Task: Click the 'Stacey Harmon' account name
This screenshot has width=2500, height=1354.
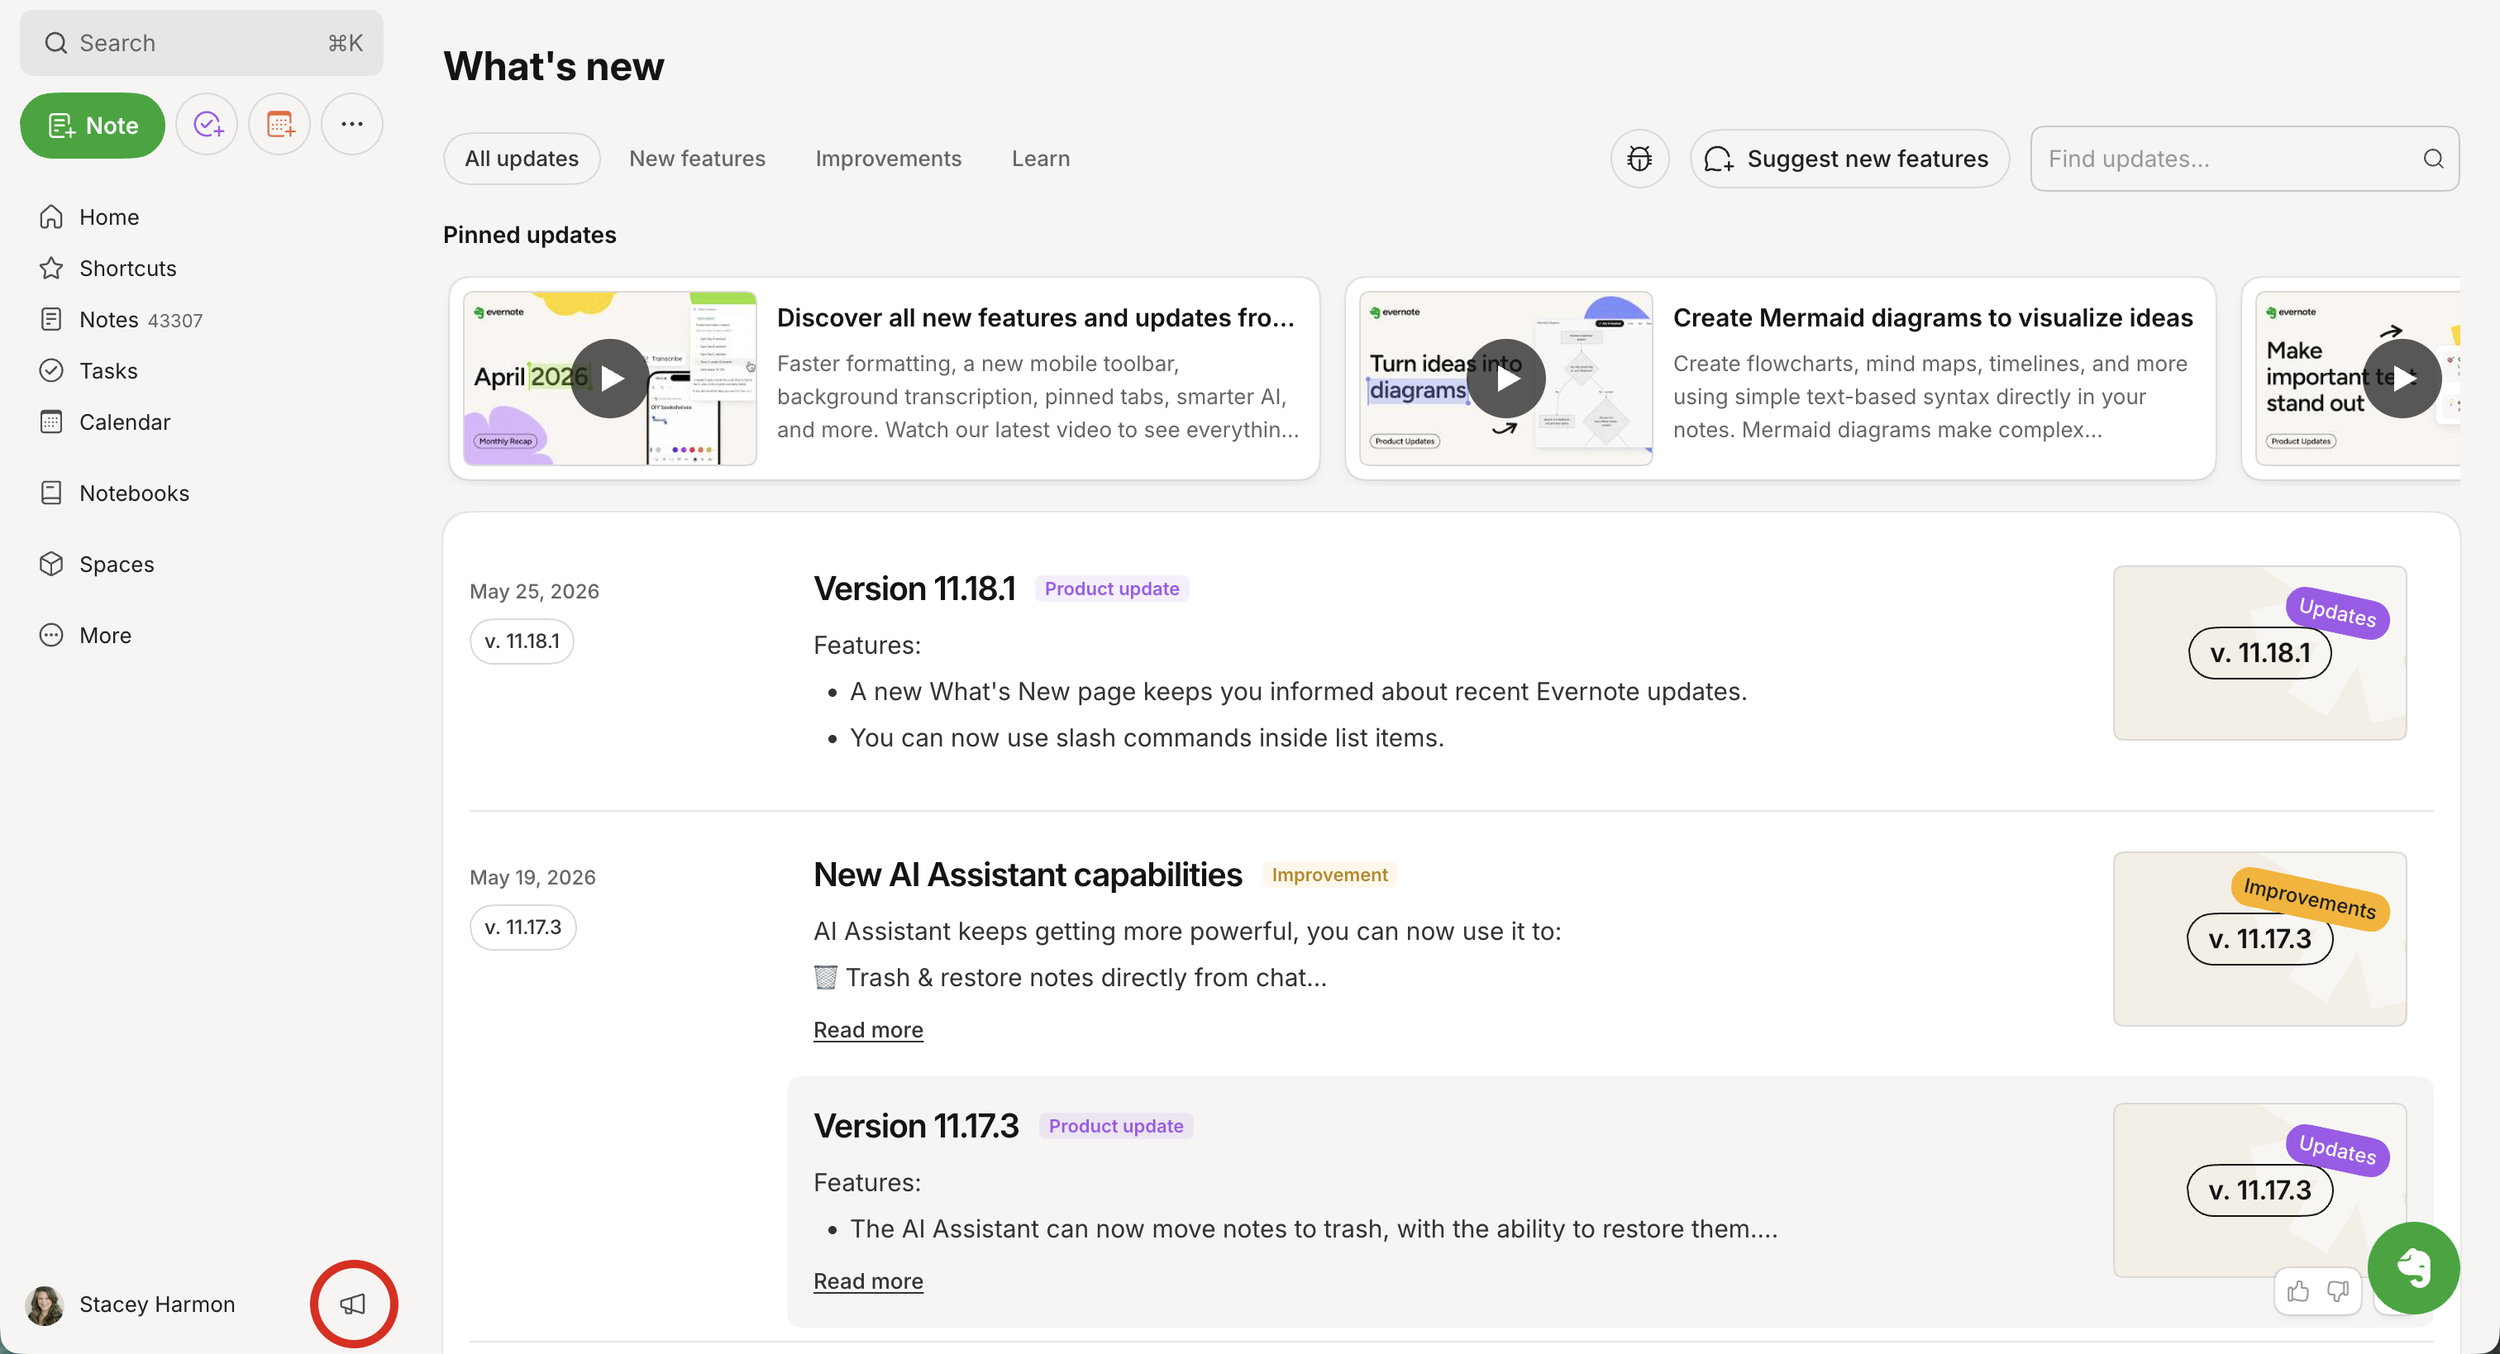Action: (157, 1304)
